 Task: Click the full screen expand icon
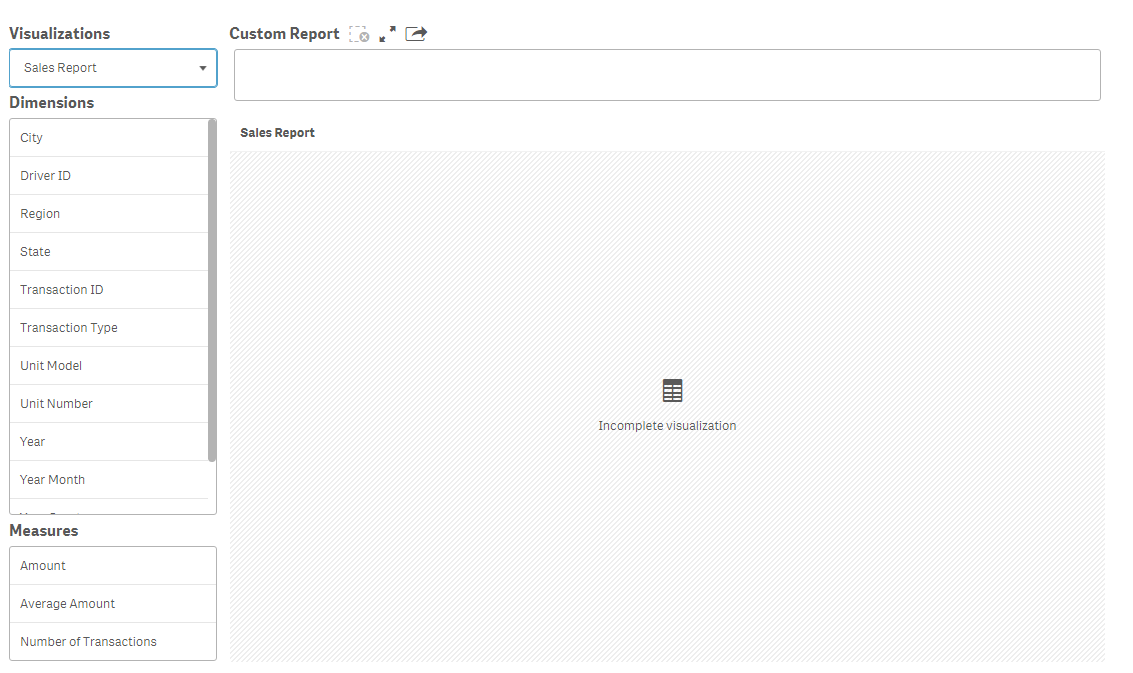(x=387, y=33)
